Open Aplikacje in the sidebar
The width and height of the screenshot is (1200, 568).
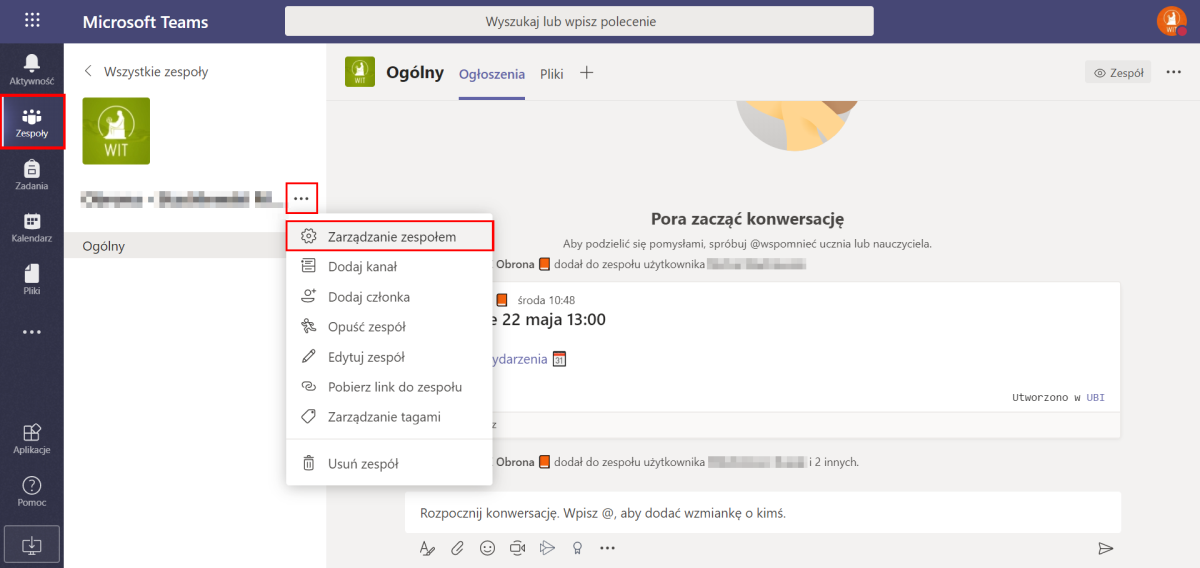pos(32,438)
